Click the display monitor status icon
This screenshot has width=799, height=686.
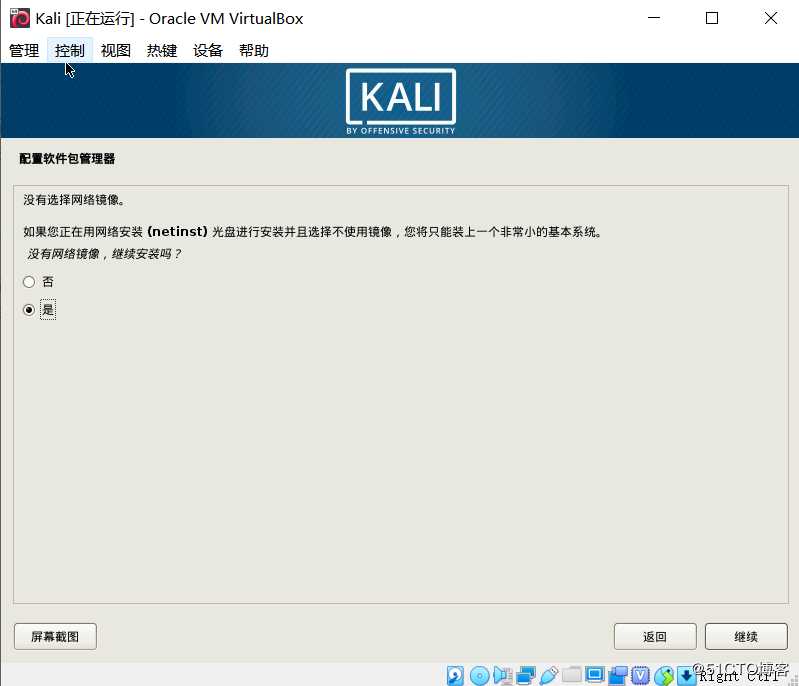(594, 675)
